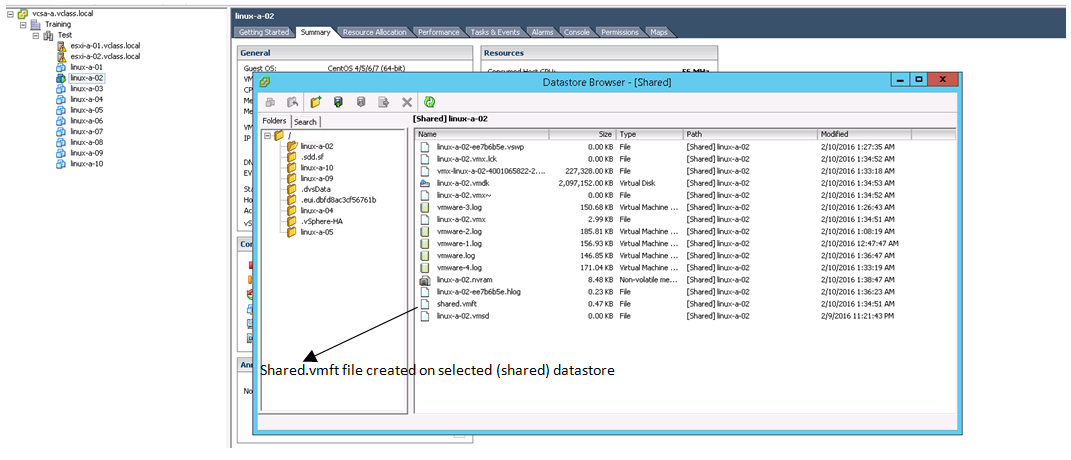Switch to the Search tab in Datastore Browser

point(305,122)
